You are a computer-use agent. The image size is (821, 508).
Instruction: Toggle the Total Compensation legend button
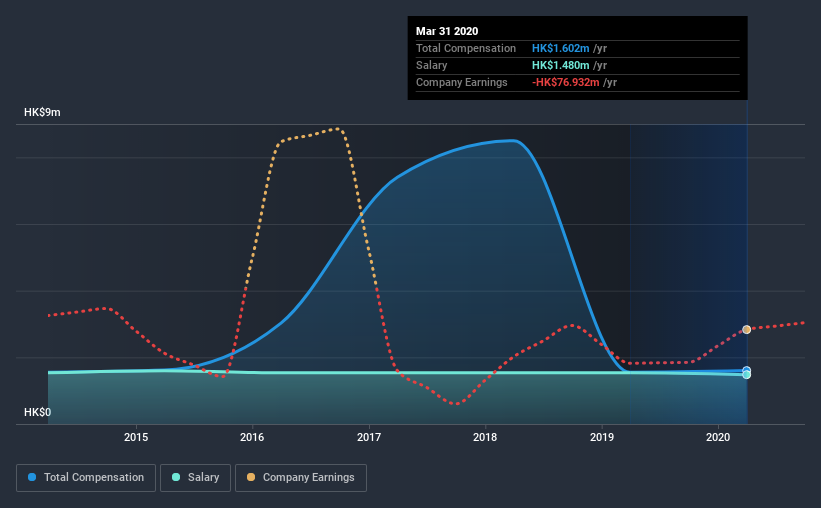click(x=86, y=478)
